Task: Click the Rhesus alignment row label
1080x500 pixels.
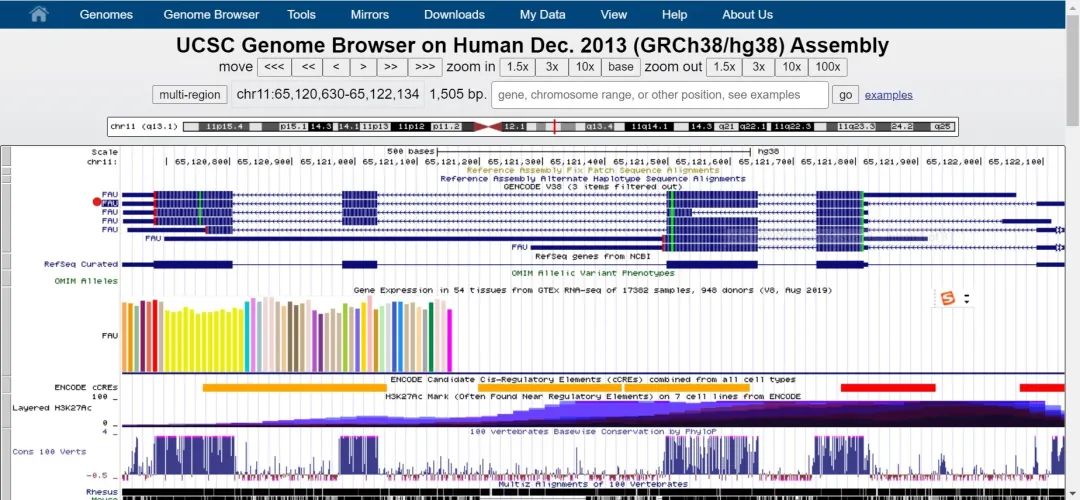Action: click(102, 492)
